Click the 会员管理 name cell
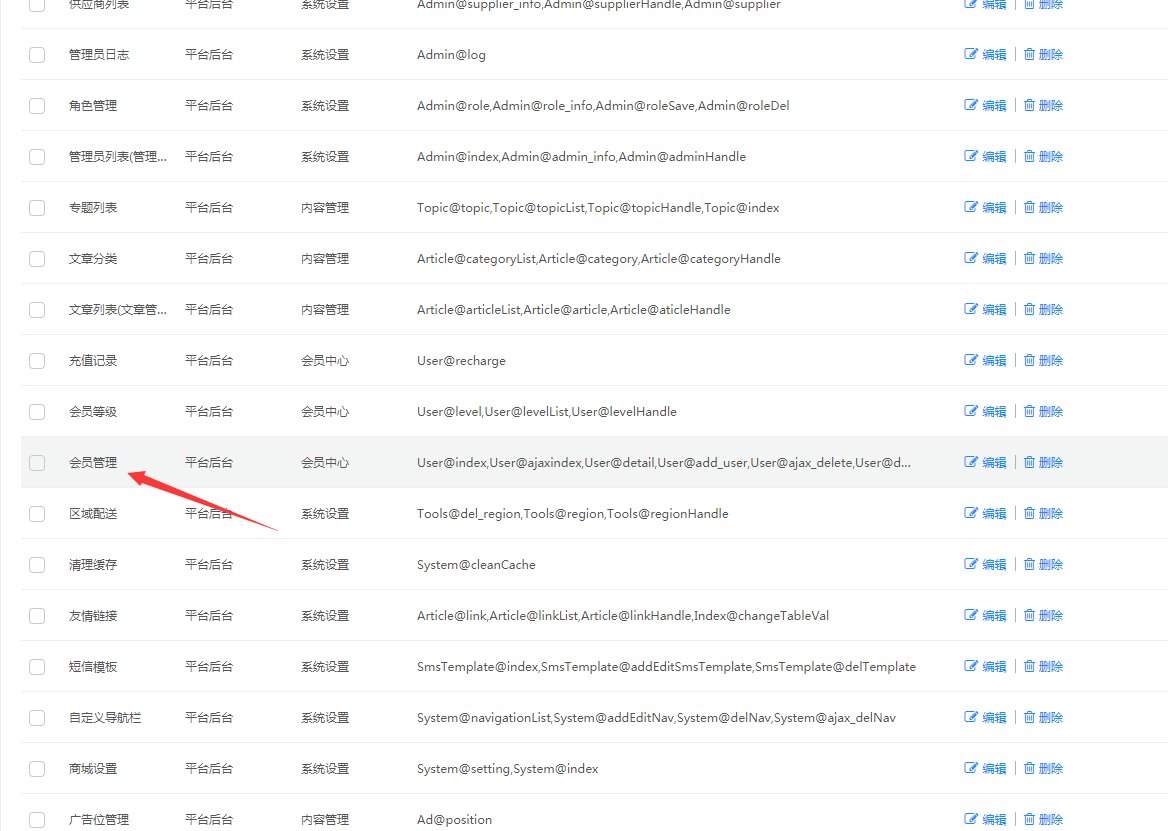This screenshot has height=831, width=1168. pyautogui.click(x=93, y=463)
